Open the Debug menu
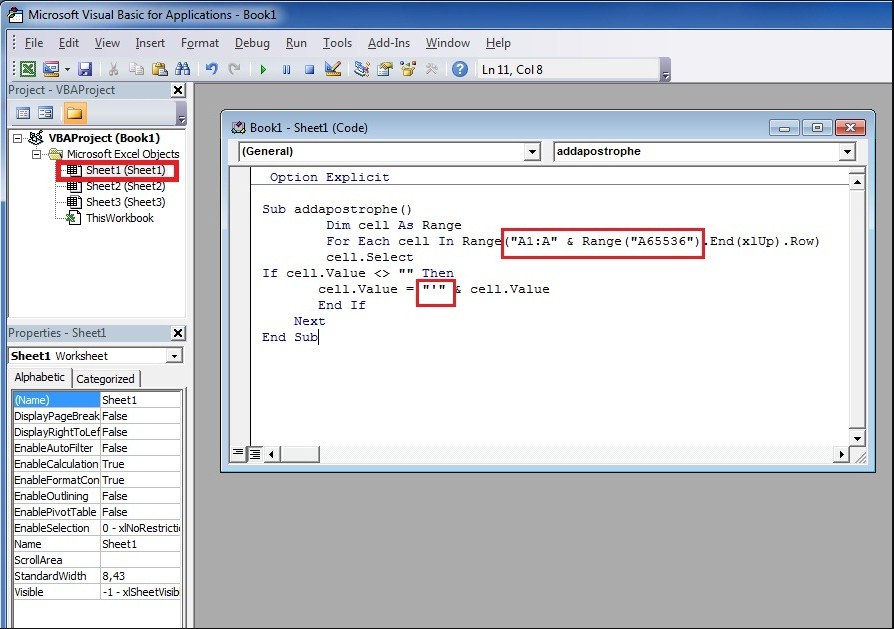This screenshot has height=629, width=894. point(252,43)
